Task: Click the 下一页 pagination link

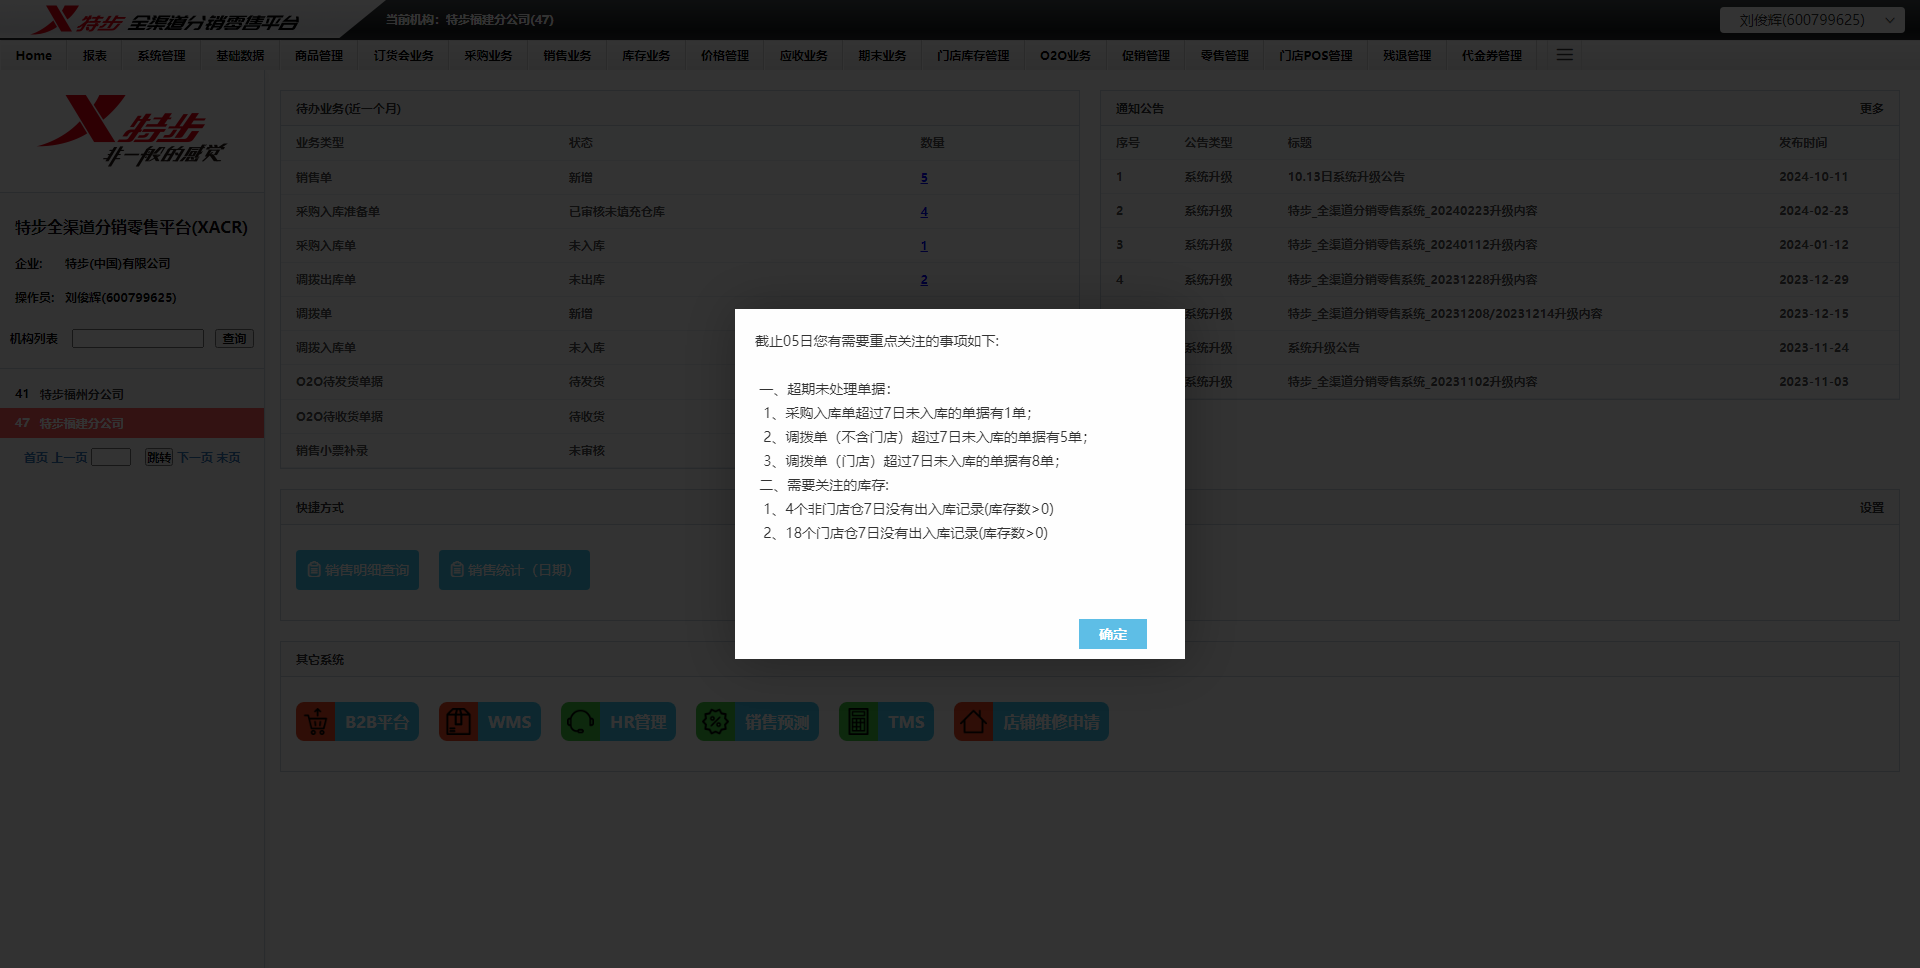Action: pyautogui.click(x=195, y=458)
